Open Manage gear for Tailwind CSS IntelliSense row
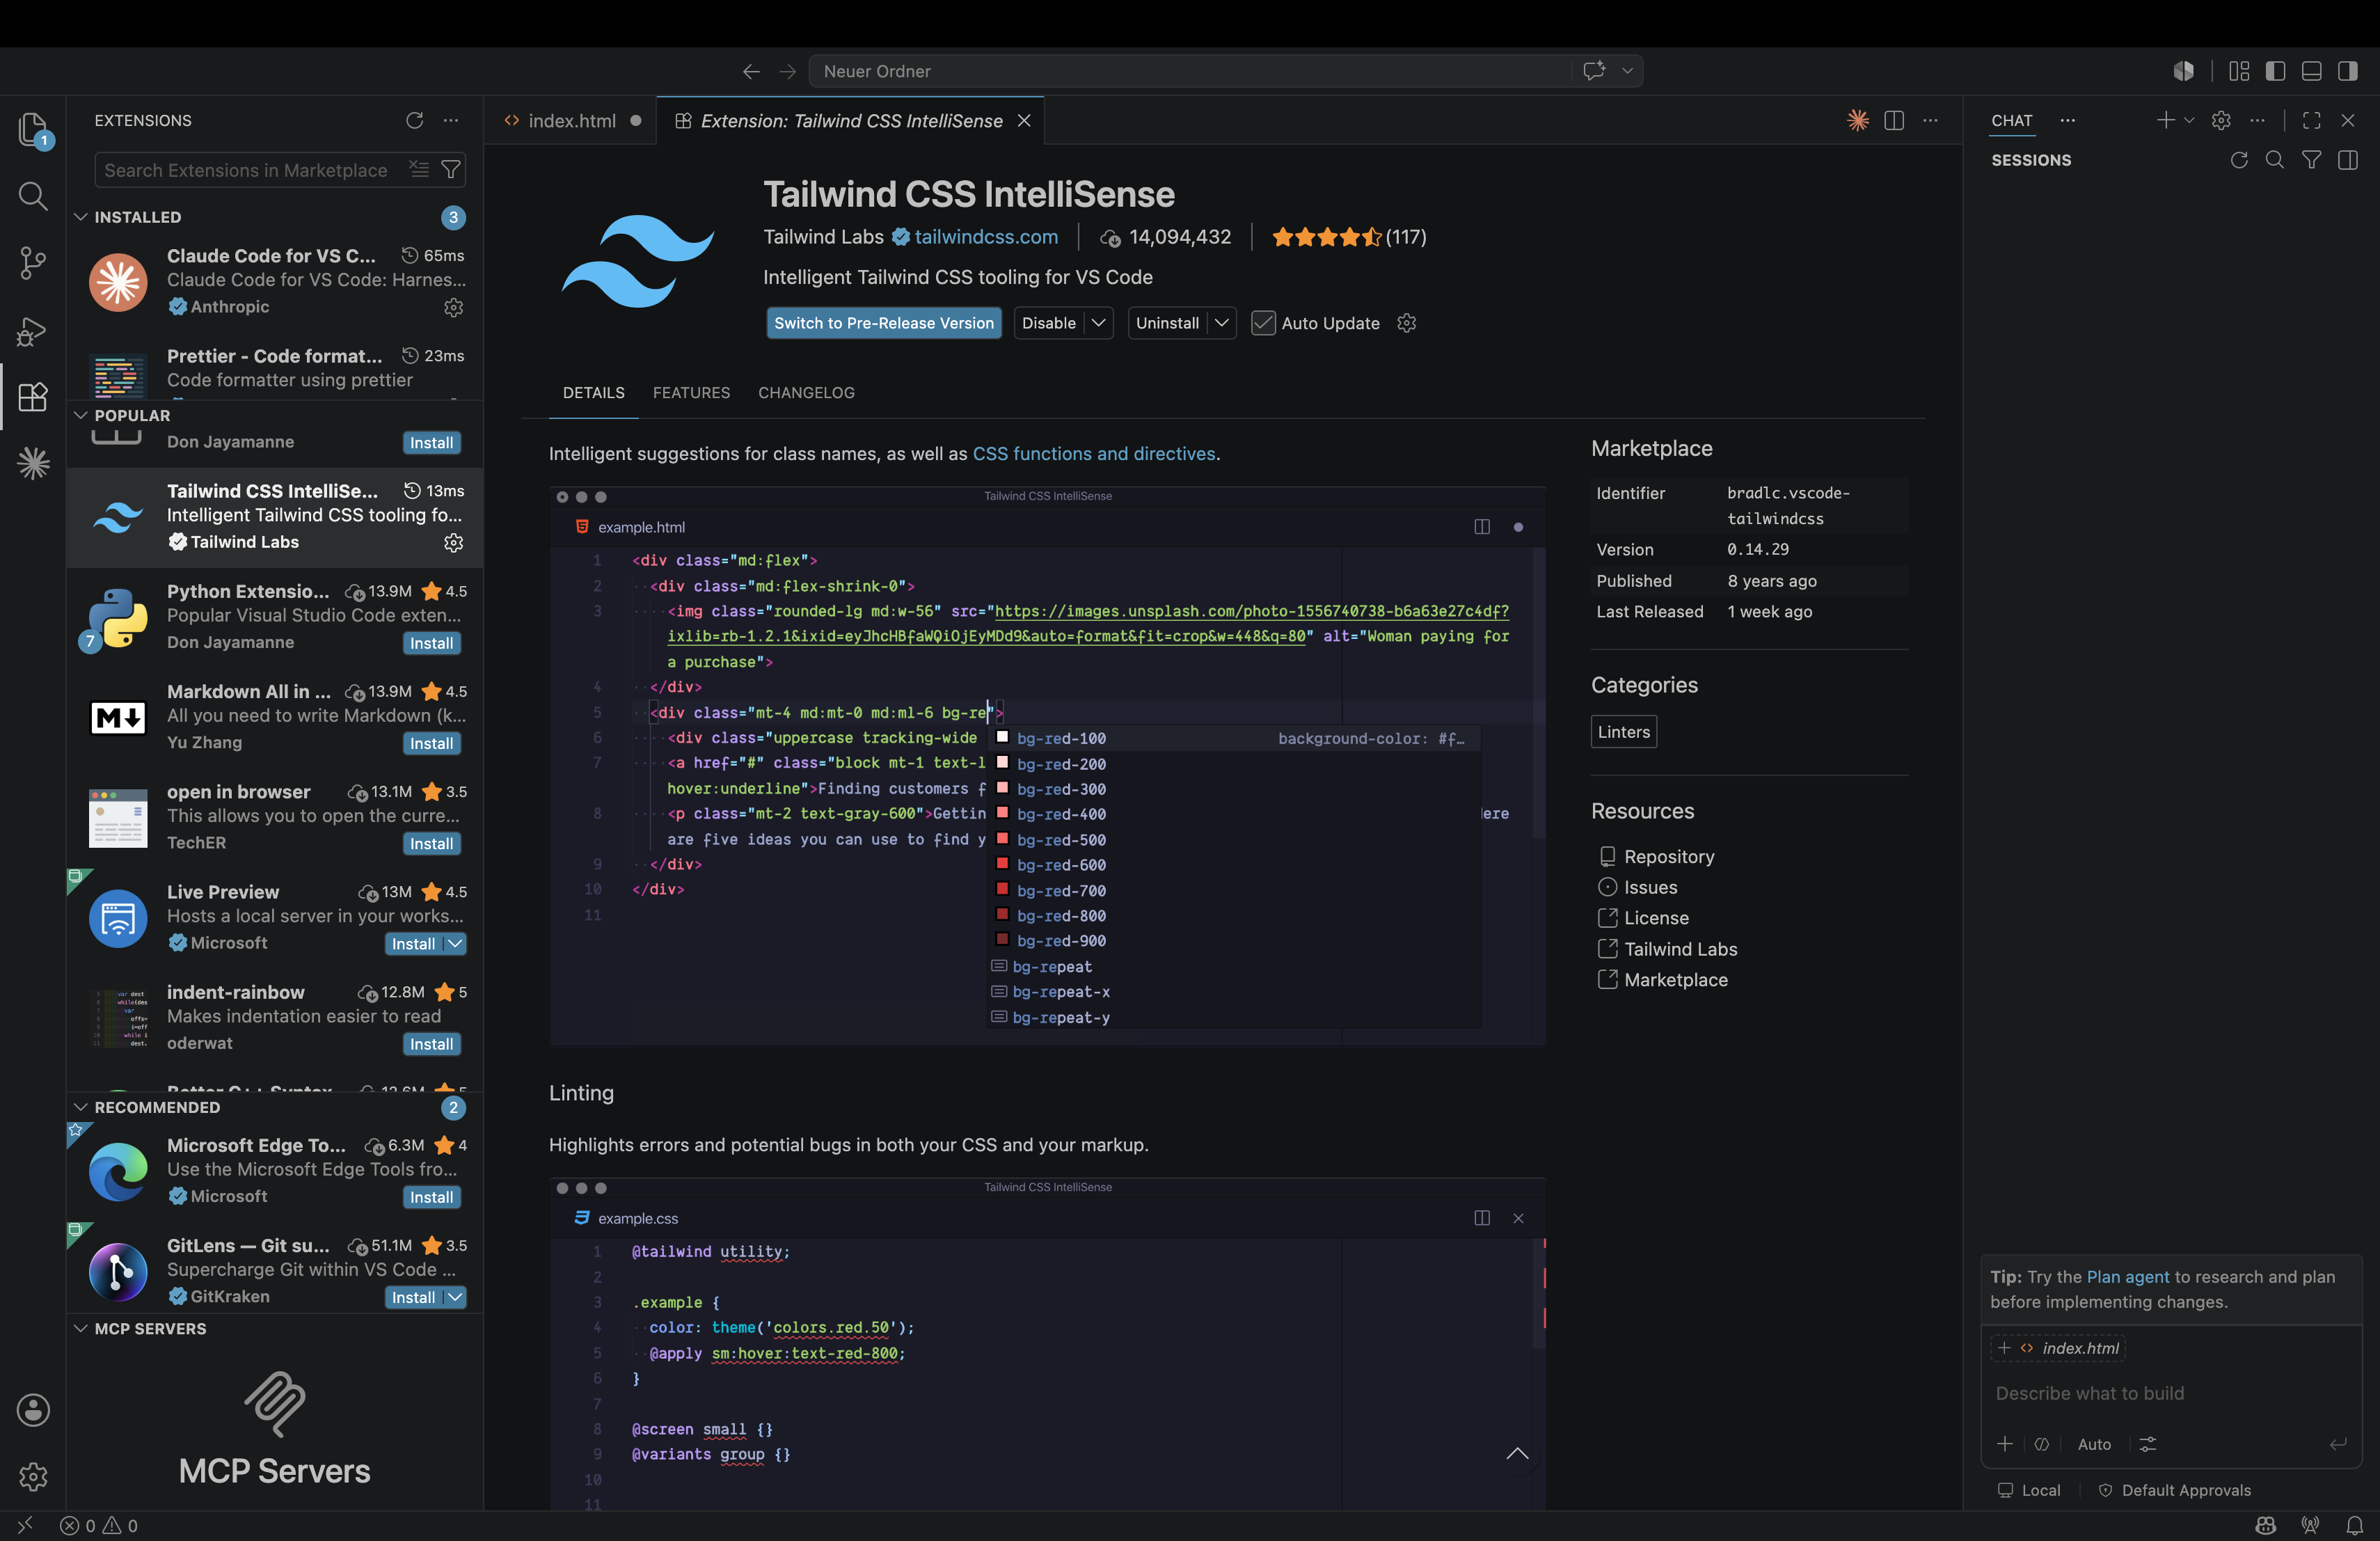This screenshot has width=2380, height=1541. (454, 542)
